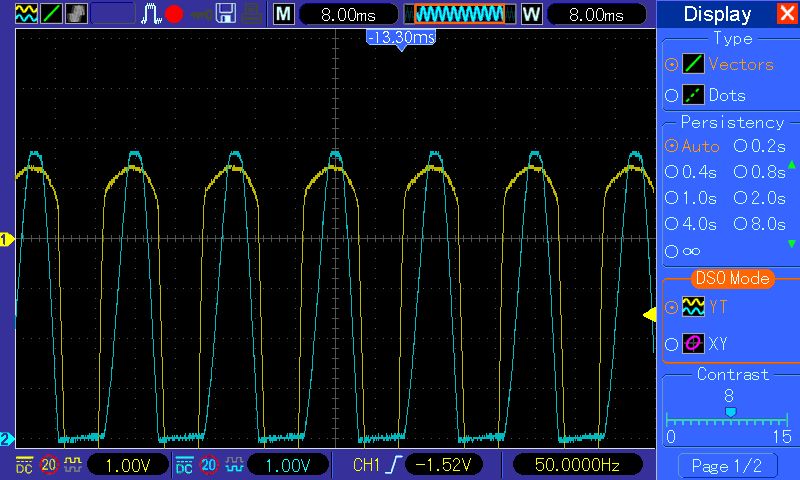Screen dimensions: 800x480
Task: Select Dots display type radio button
Action: pos(671,95)
